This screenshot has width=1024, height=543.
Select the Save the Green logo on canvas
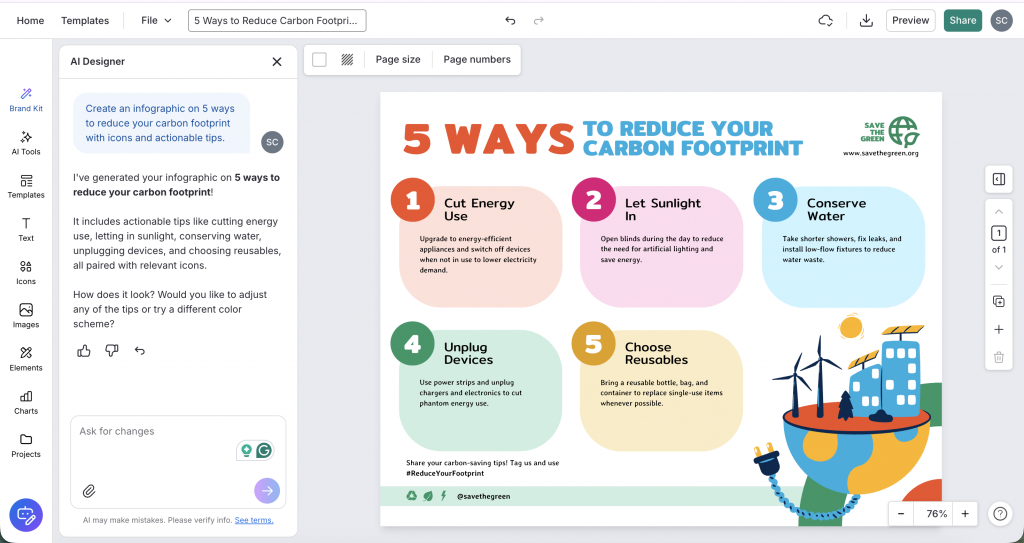tap(889, 132)
